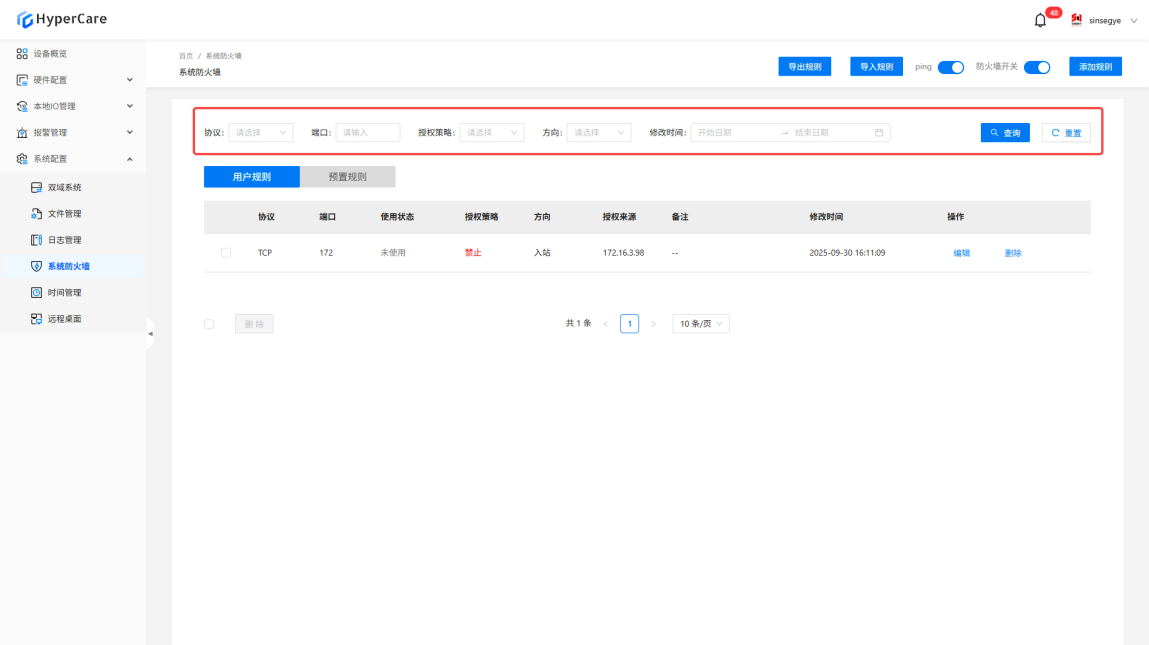
Task: Click the 添加规则 button
Action: [x=1095, y=67]
